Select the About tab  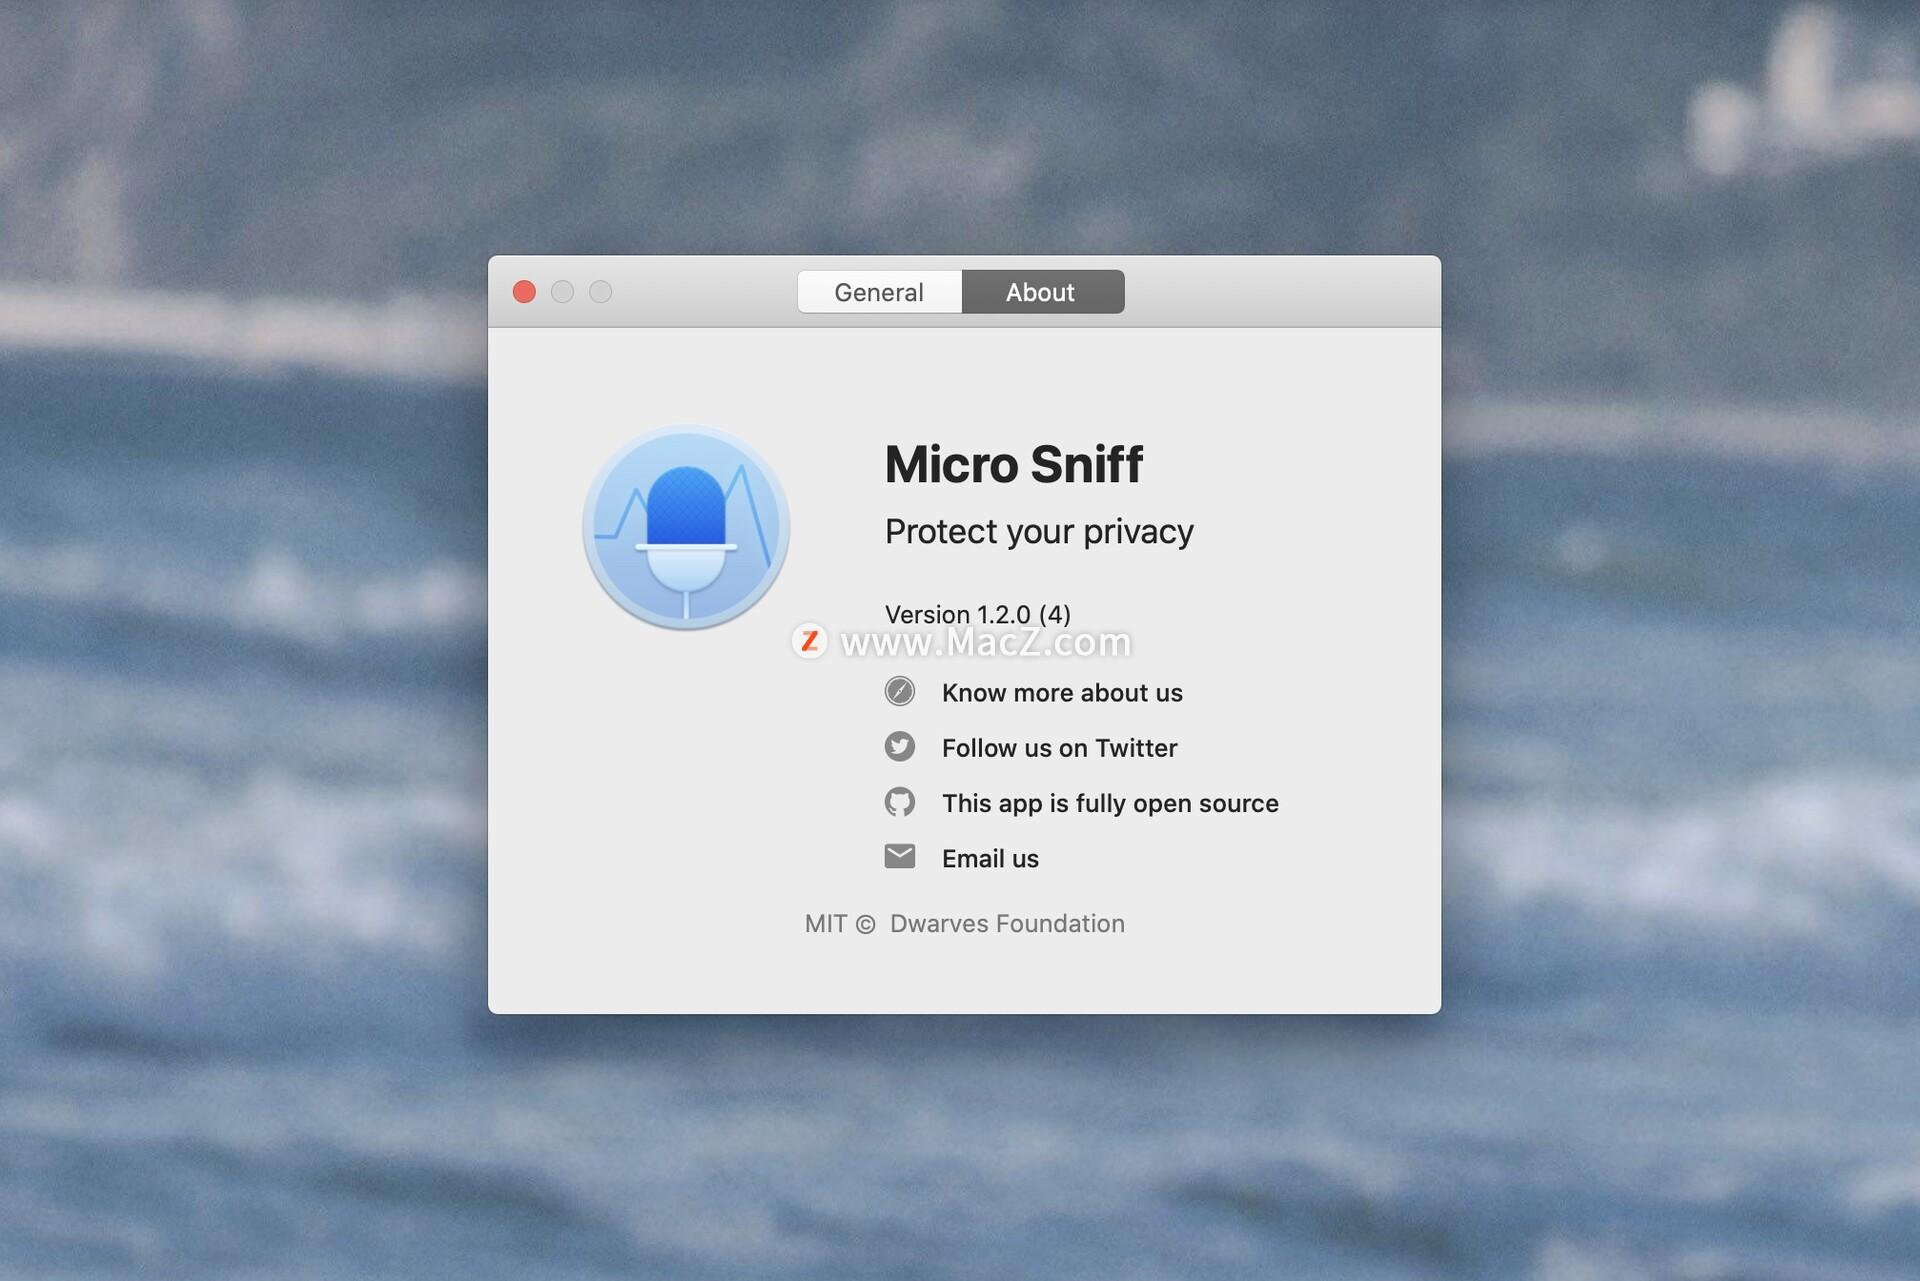[1042, 292]
